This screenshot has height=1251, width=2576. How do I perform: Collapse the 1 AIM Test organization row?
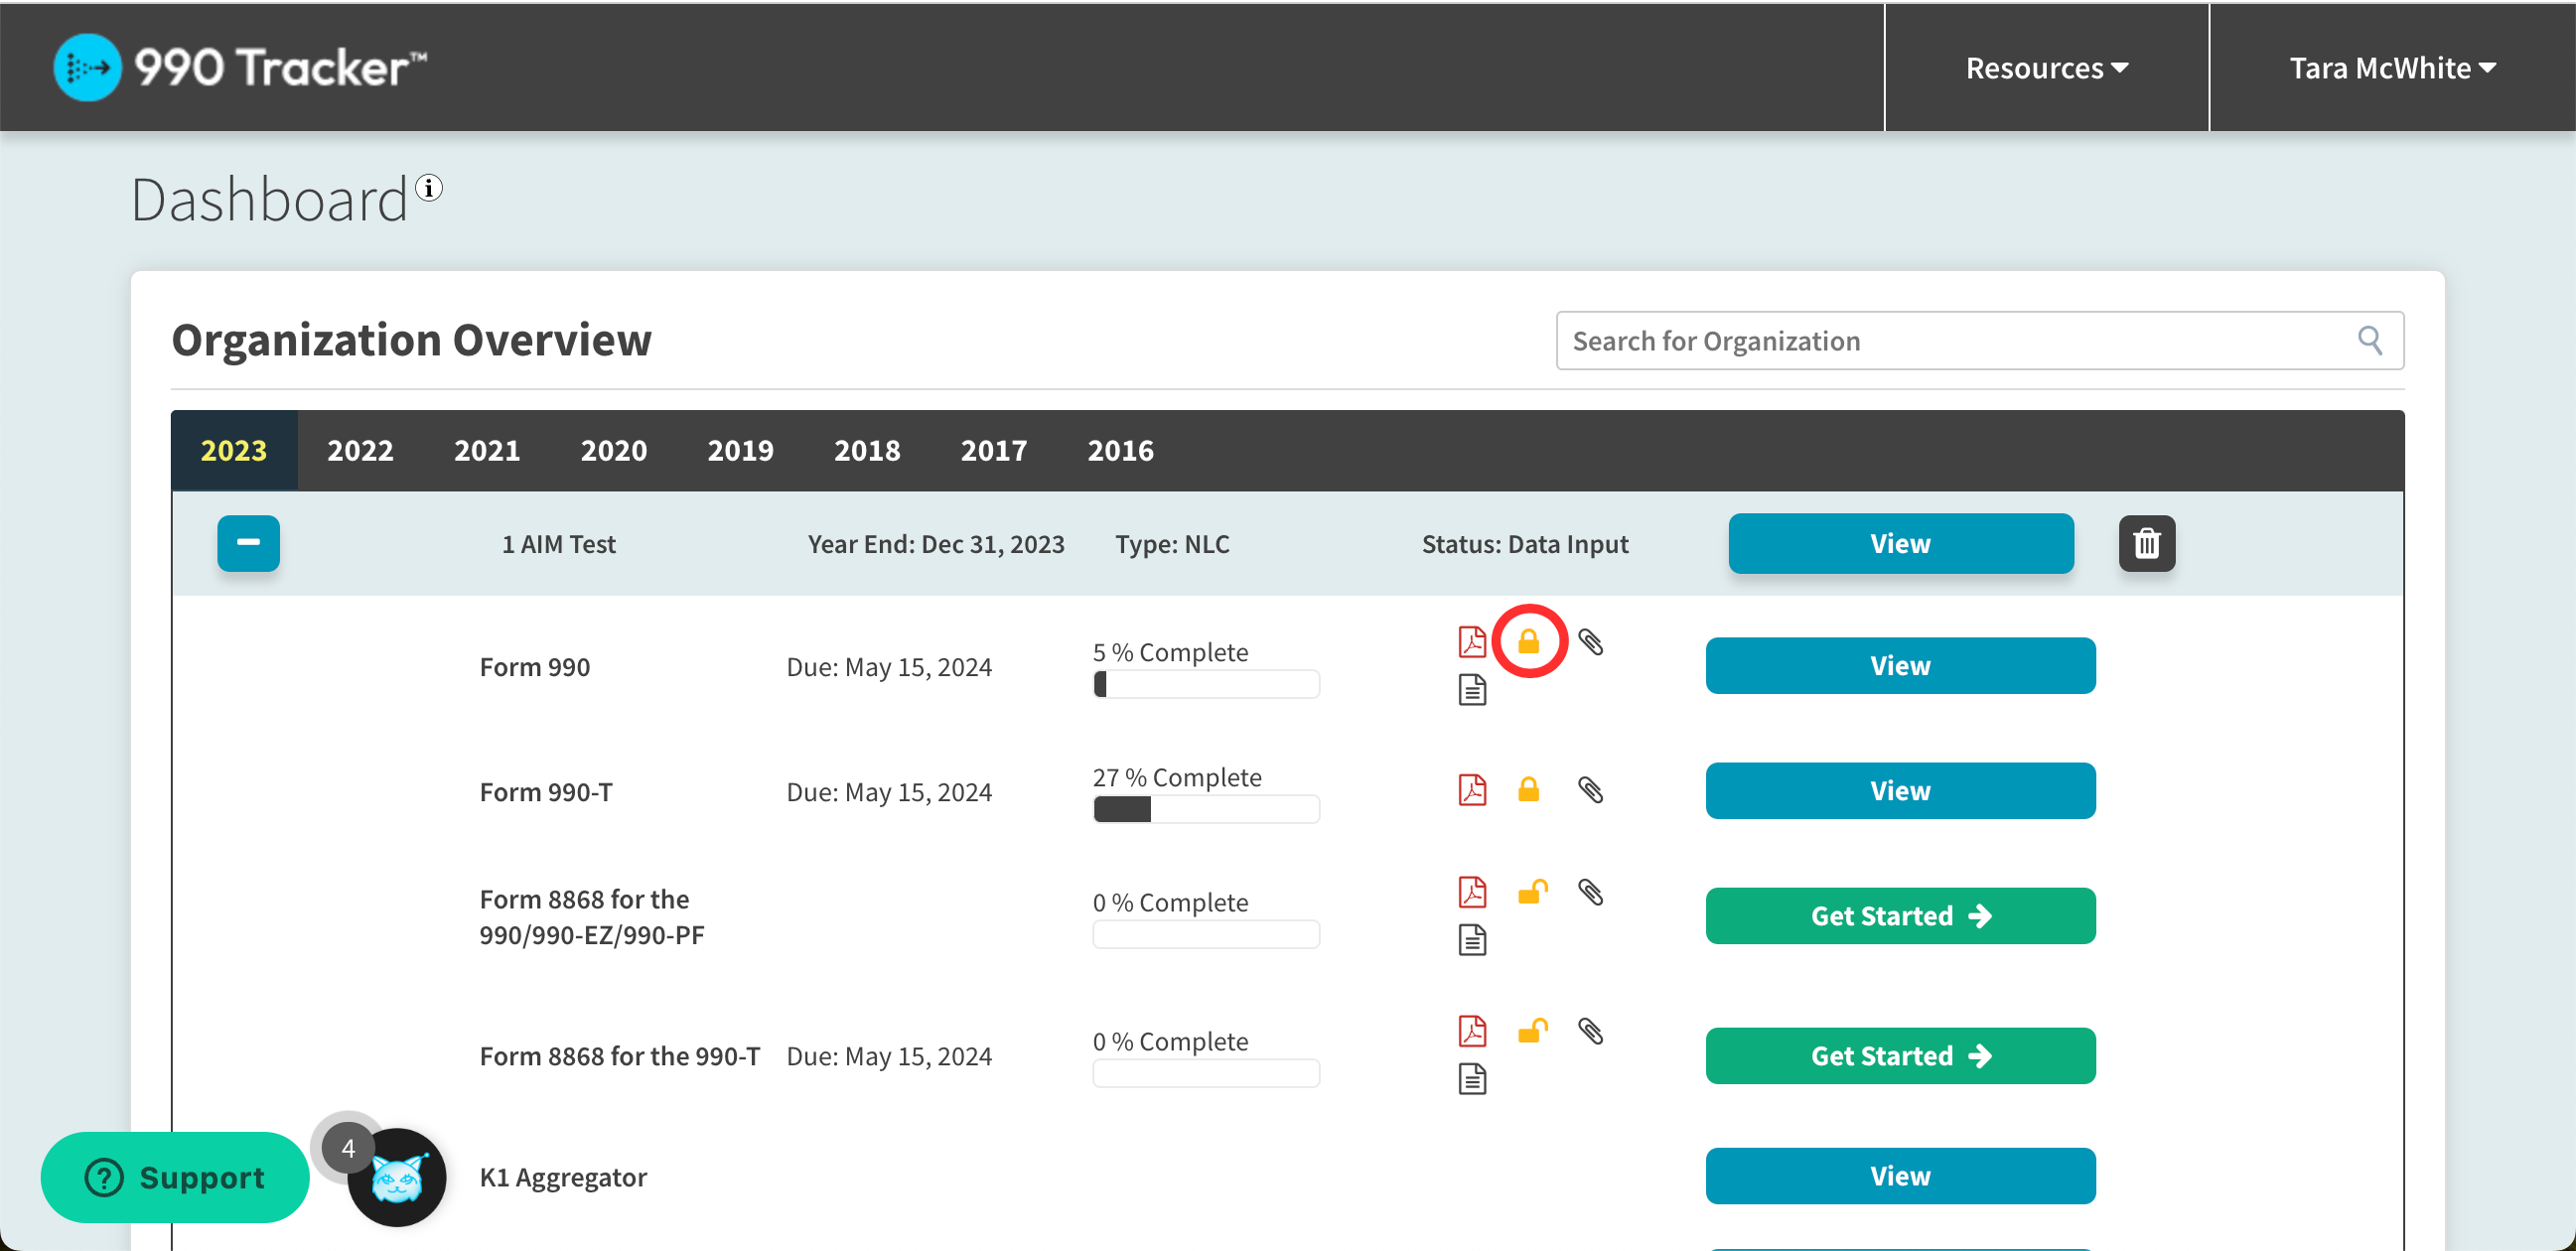click(248, 543)
